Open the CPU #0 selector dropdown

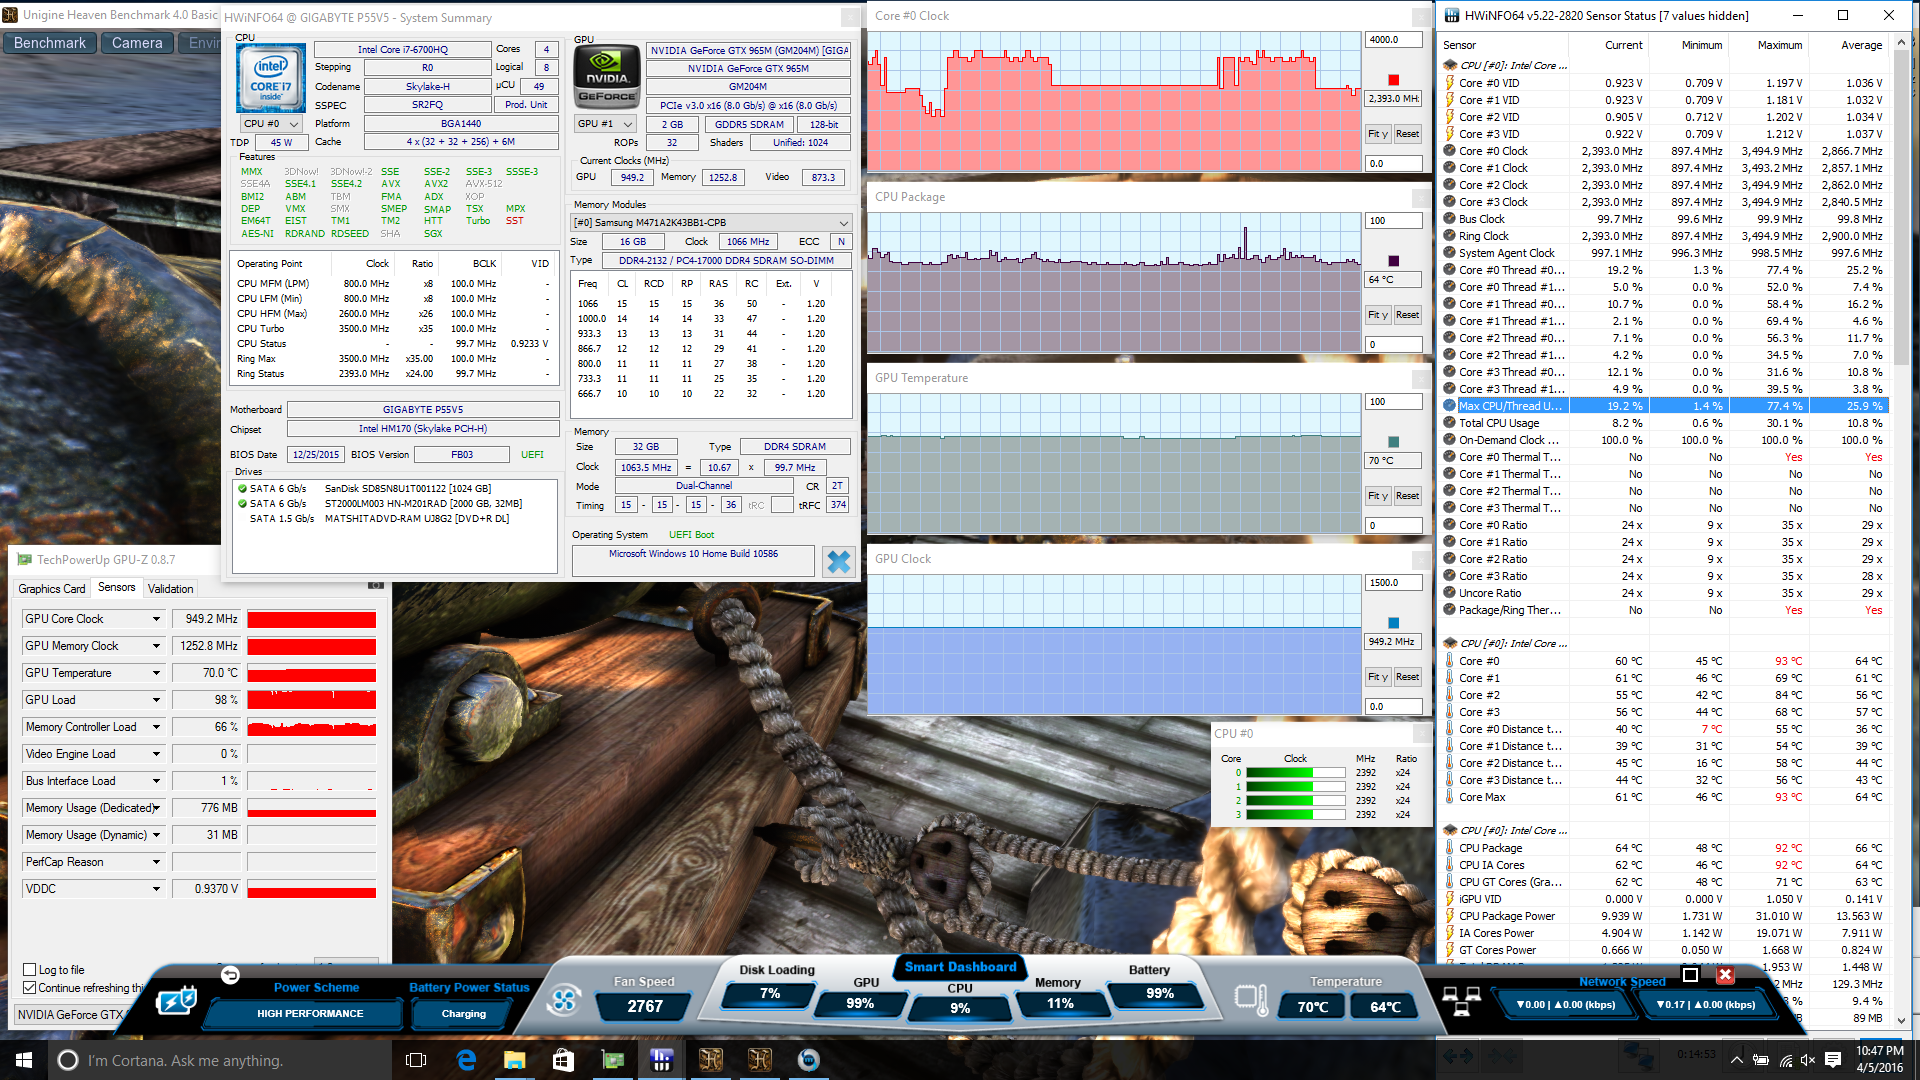271,124
